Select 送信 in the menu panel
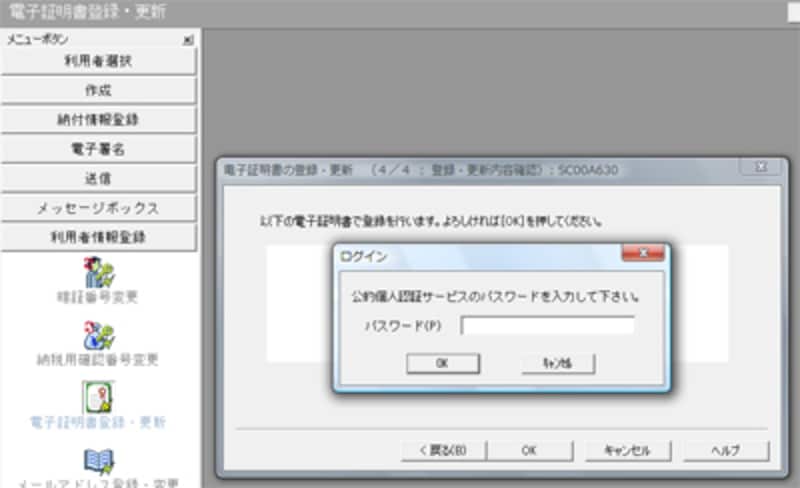Screen dimensions: 800x488 tap(98, 179)
